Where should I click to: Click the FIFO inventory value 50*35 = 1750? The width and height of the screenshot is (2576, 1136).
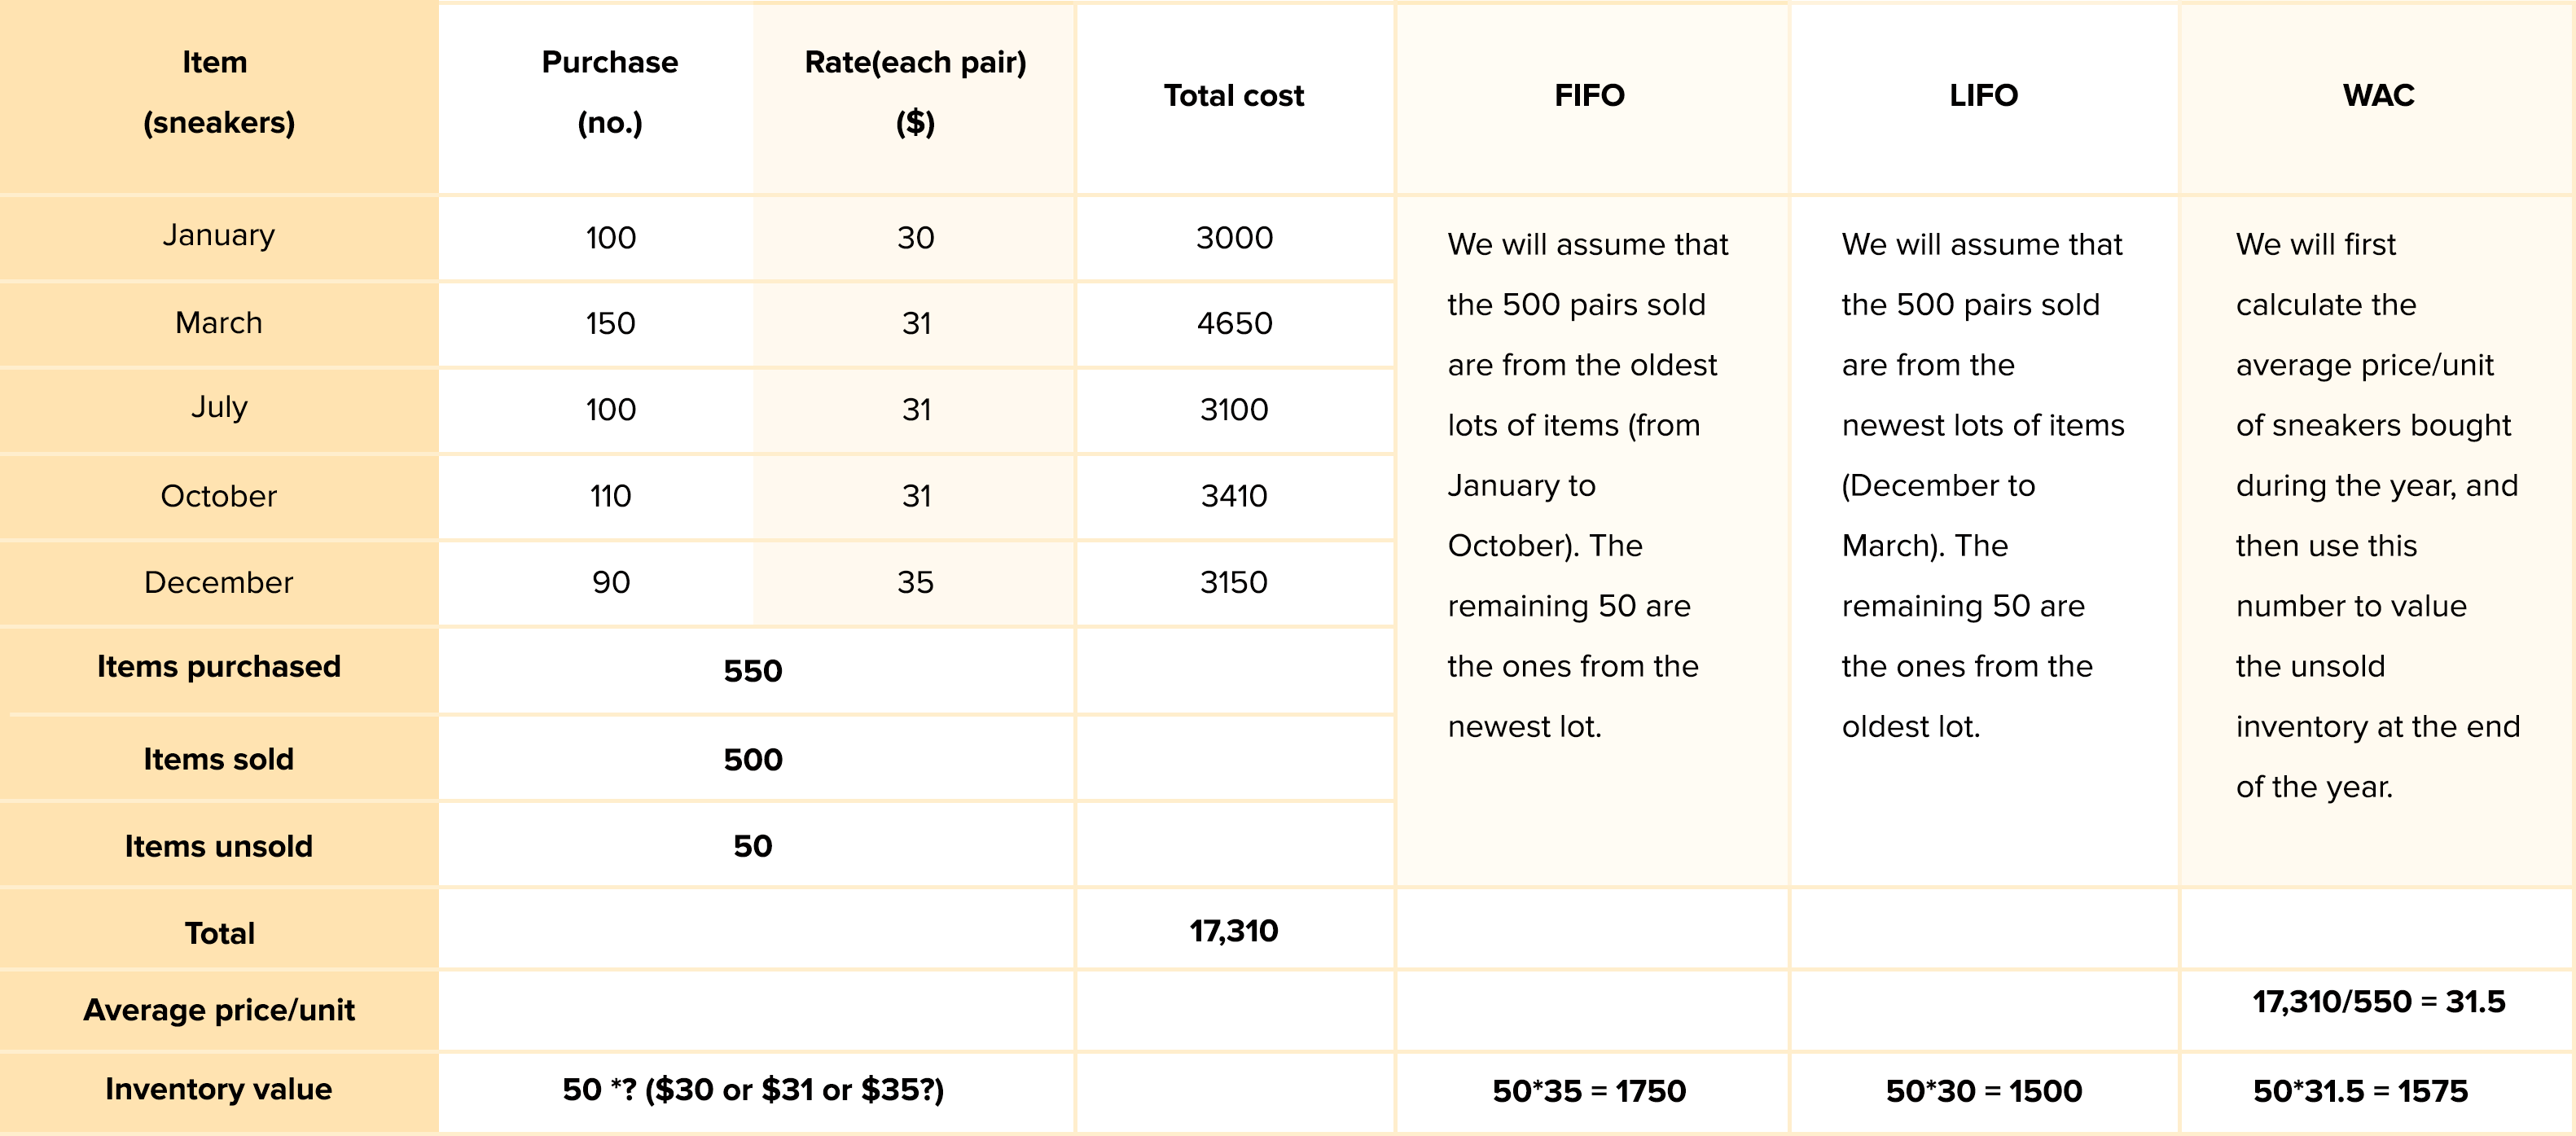click(1589, 1090)
